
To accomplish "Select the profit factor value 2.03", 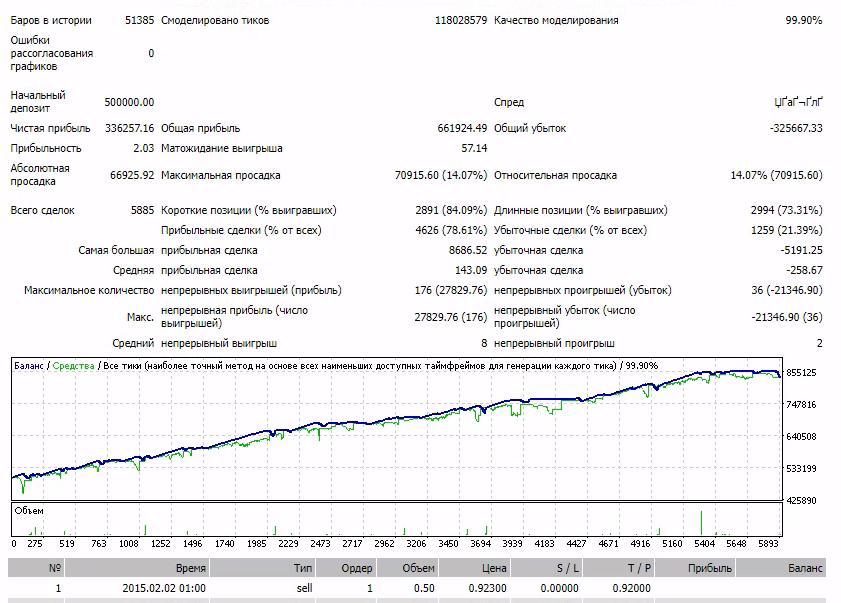I will pyautogui.click(x=144, y=148).
